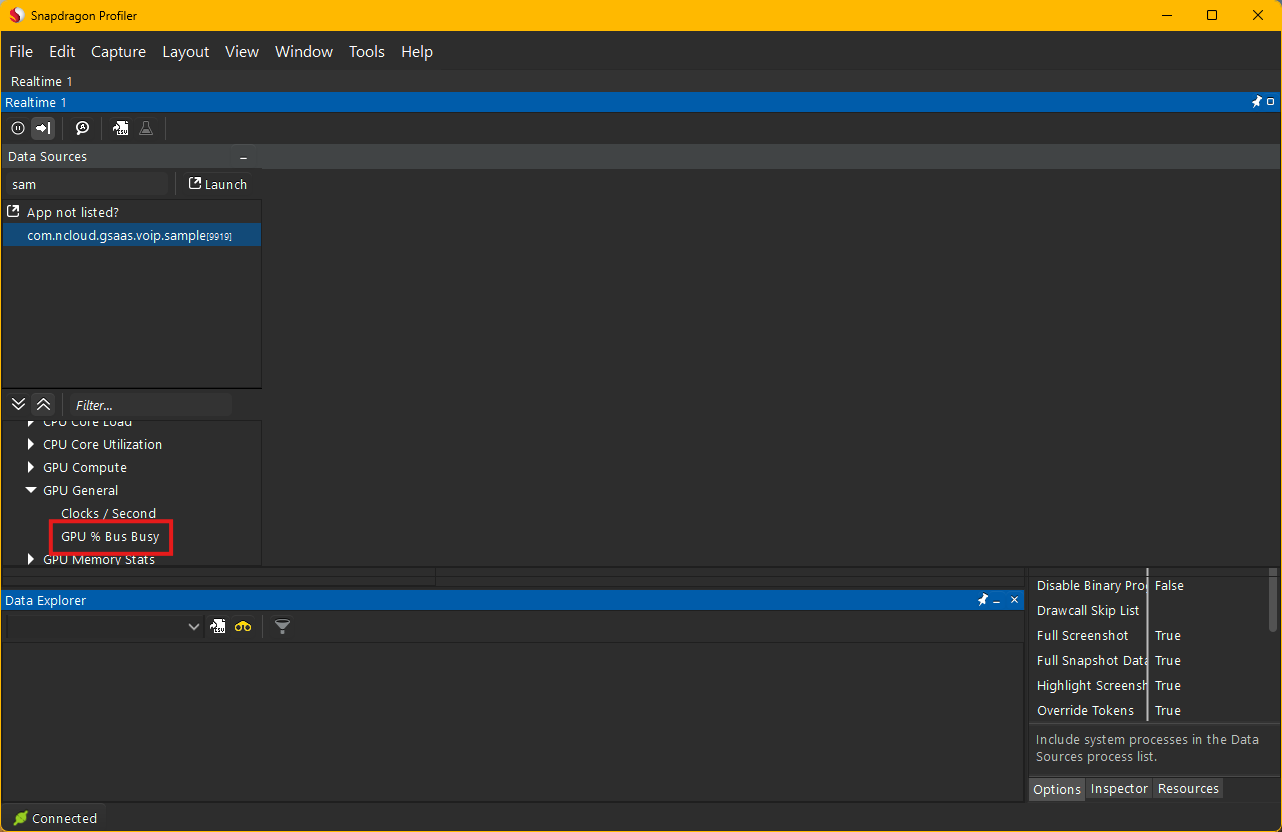Switch to the Inspector tab
This screenshot has height=832, width=1282.
tap(1119, 789)
